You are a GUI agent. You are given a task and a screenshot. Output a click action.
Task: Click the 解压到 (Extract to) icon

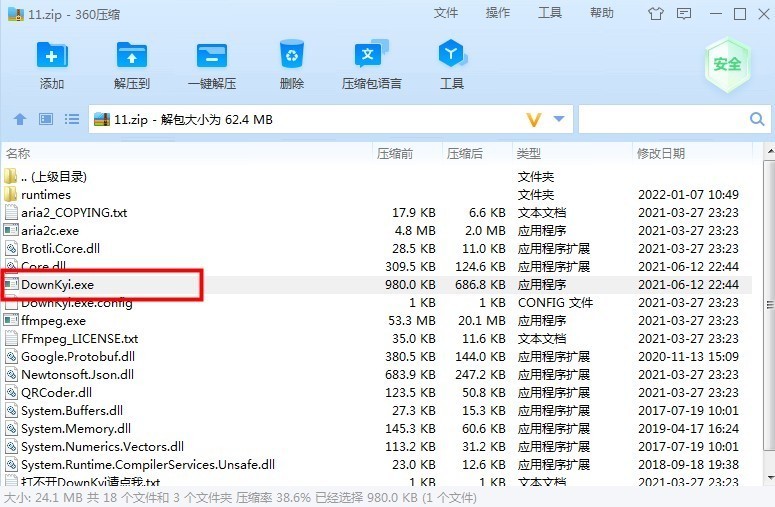click(131, 54)
